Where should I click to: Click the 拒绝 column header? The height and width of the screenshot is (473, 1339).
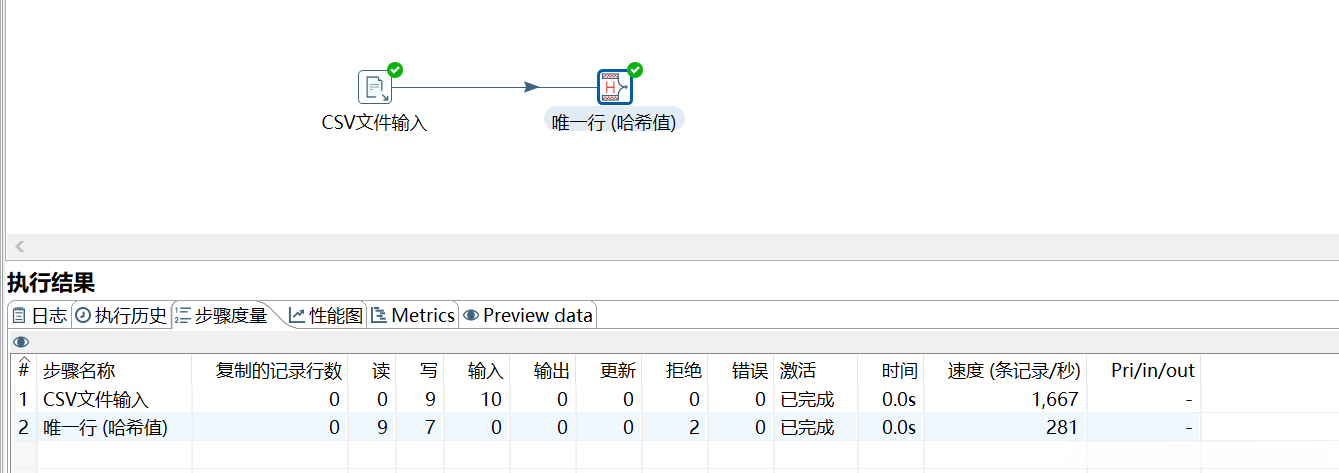(684, 371)
